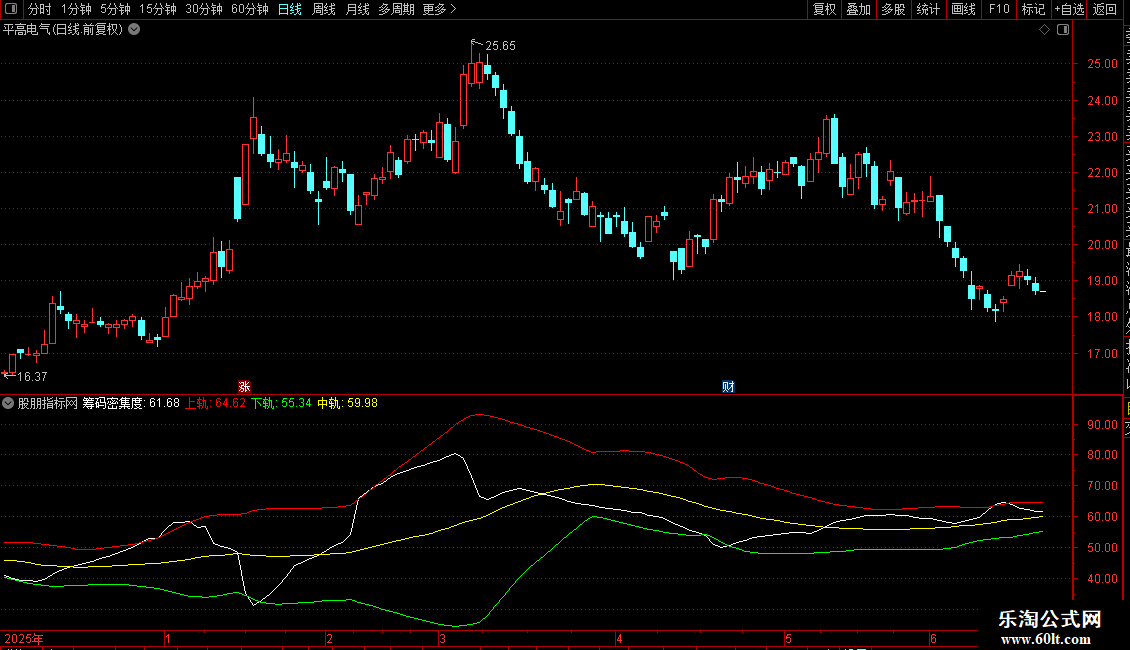Select the 日线 daily period

point(290,9)
